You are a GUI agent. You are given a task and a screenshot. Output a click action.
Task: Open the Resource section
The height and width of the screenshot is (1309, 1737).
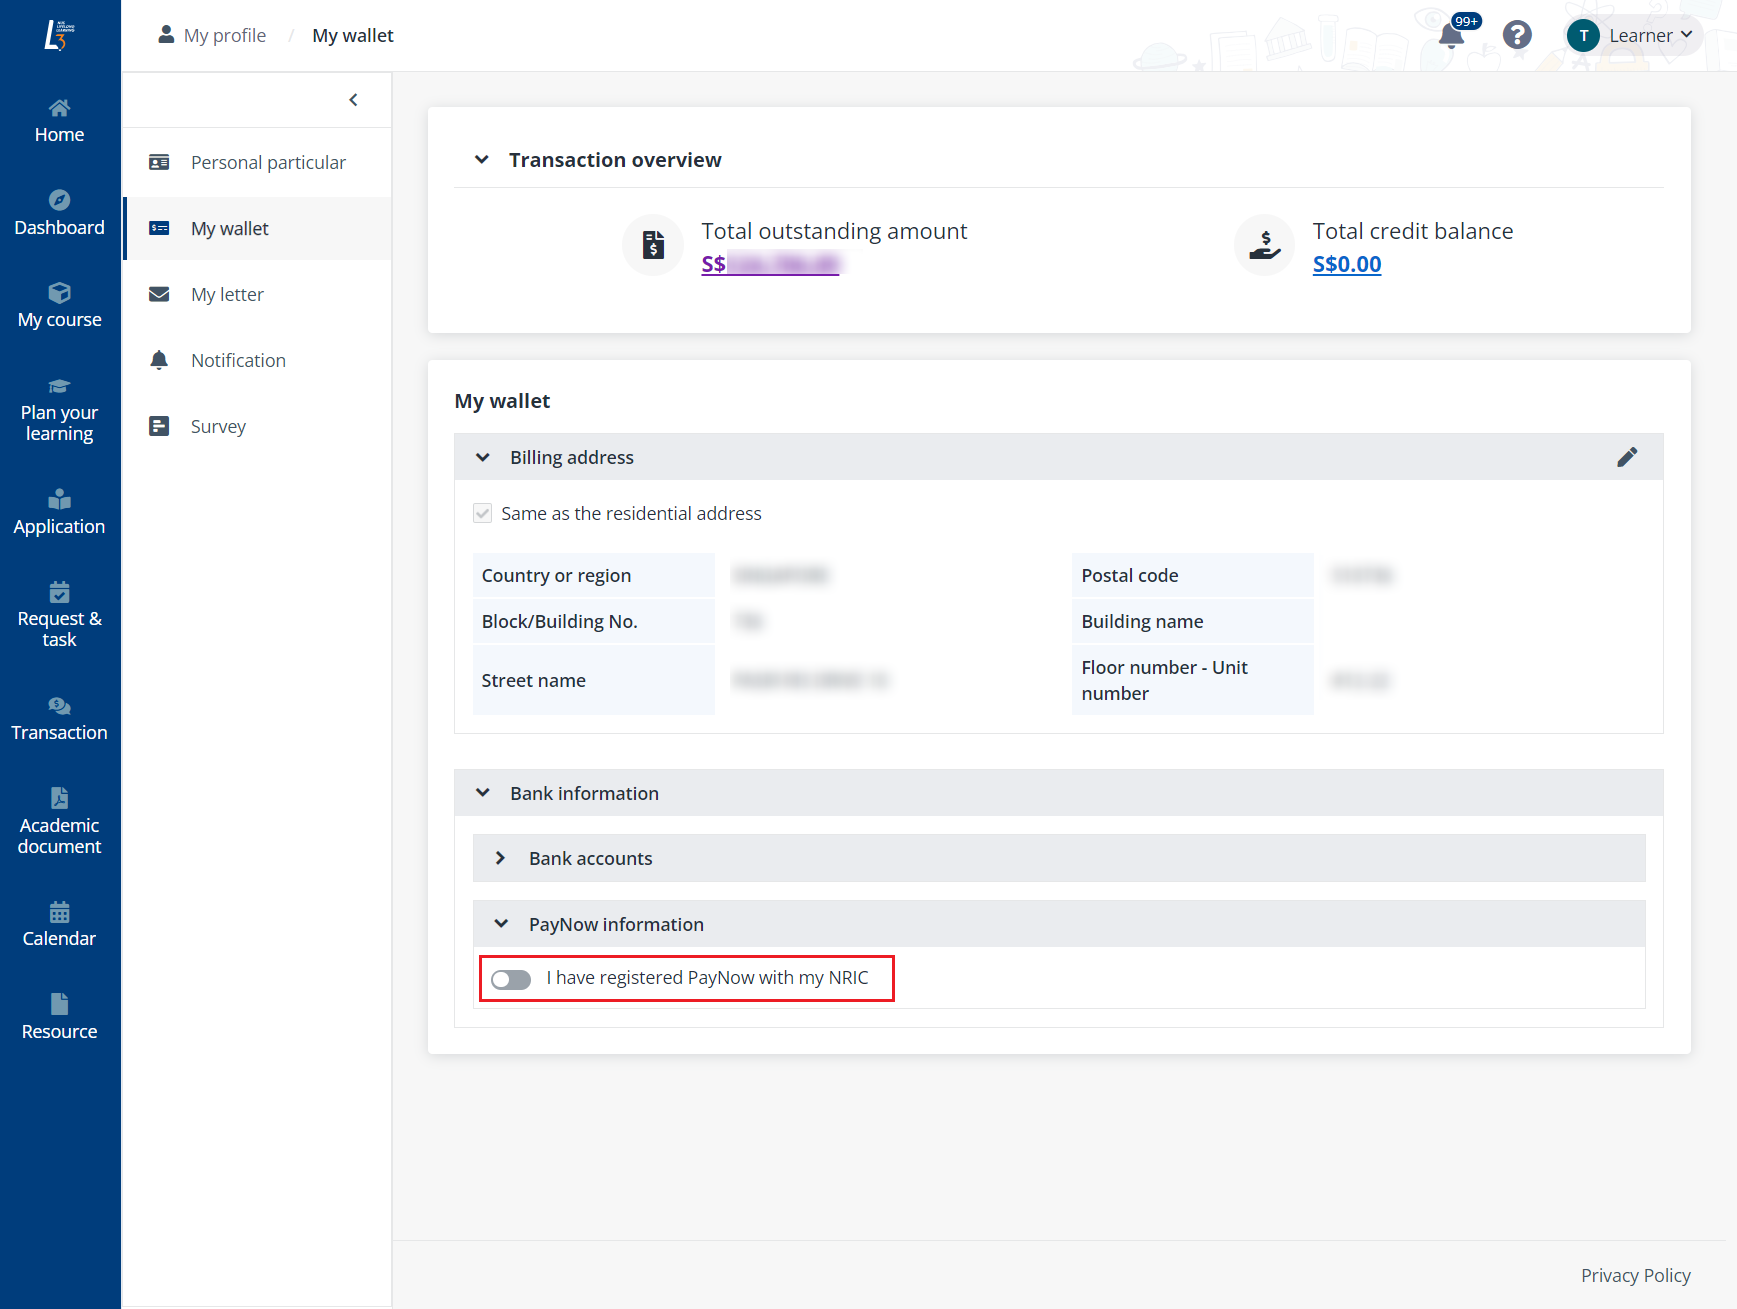59,1018
